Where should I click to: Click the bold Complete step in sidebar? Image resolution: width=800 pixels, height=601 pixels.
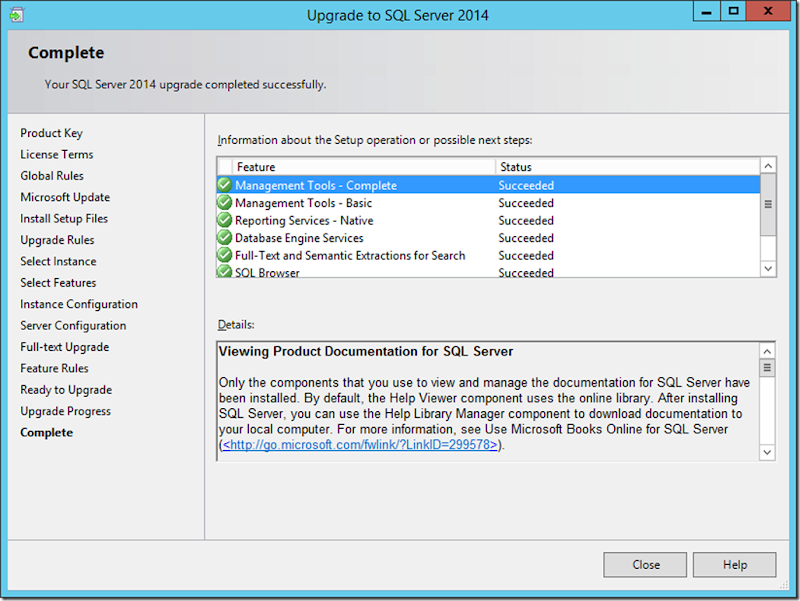pyautogui.click(x=46, y=433)
